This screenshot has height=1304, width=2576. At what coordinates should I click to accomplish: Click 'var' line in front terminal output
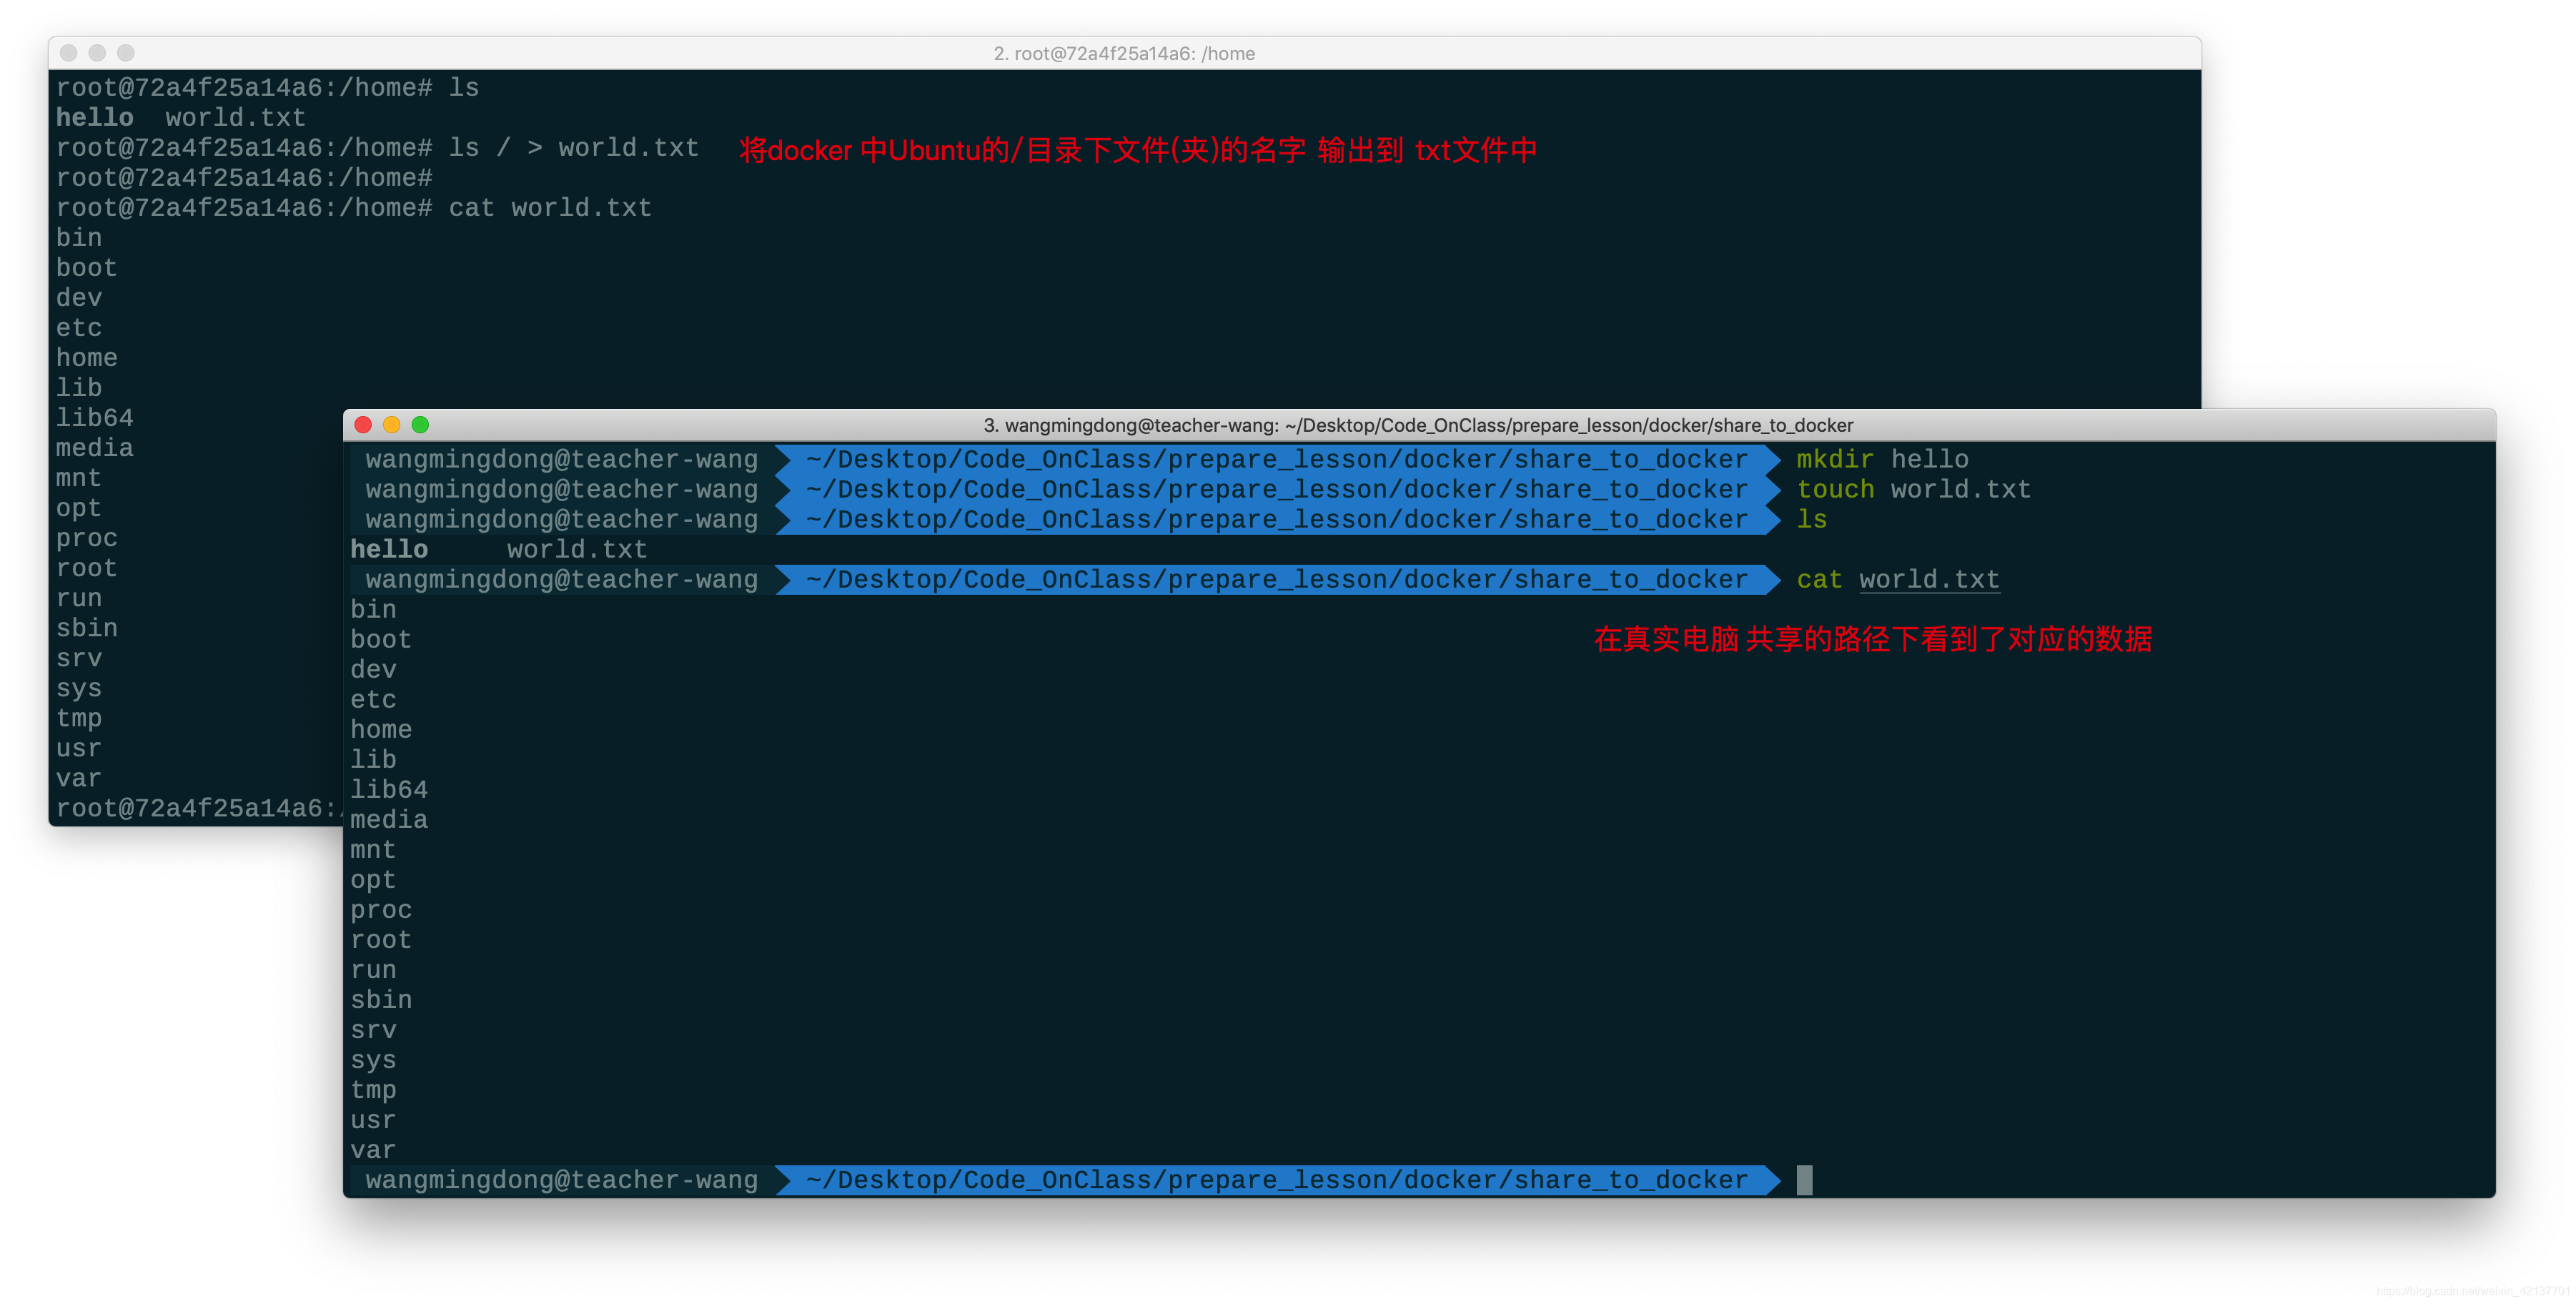(373, 1150)
